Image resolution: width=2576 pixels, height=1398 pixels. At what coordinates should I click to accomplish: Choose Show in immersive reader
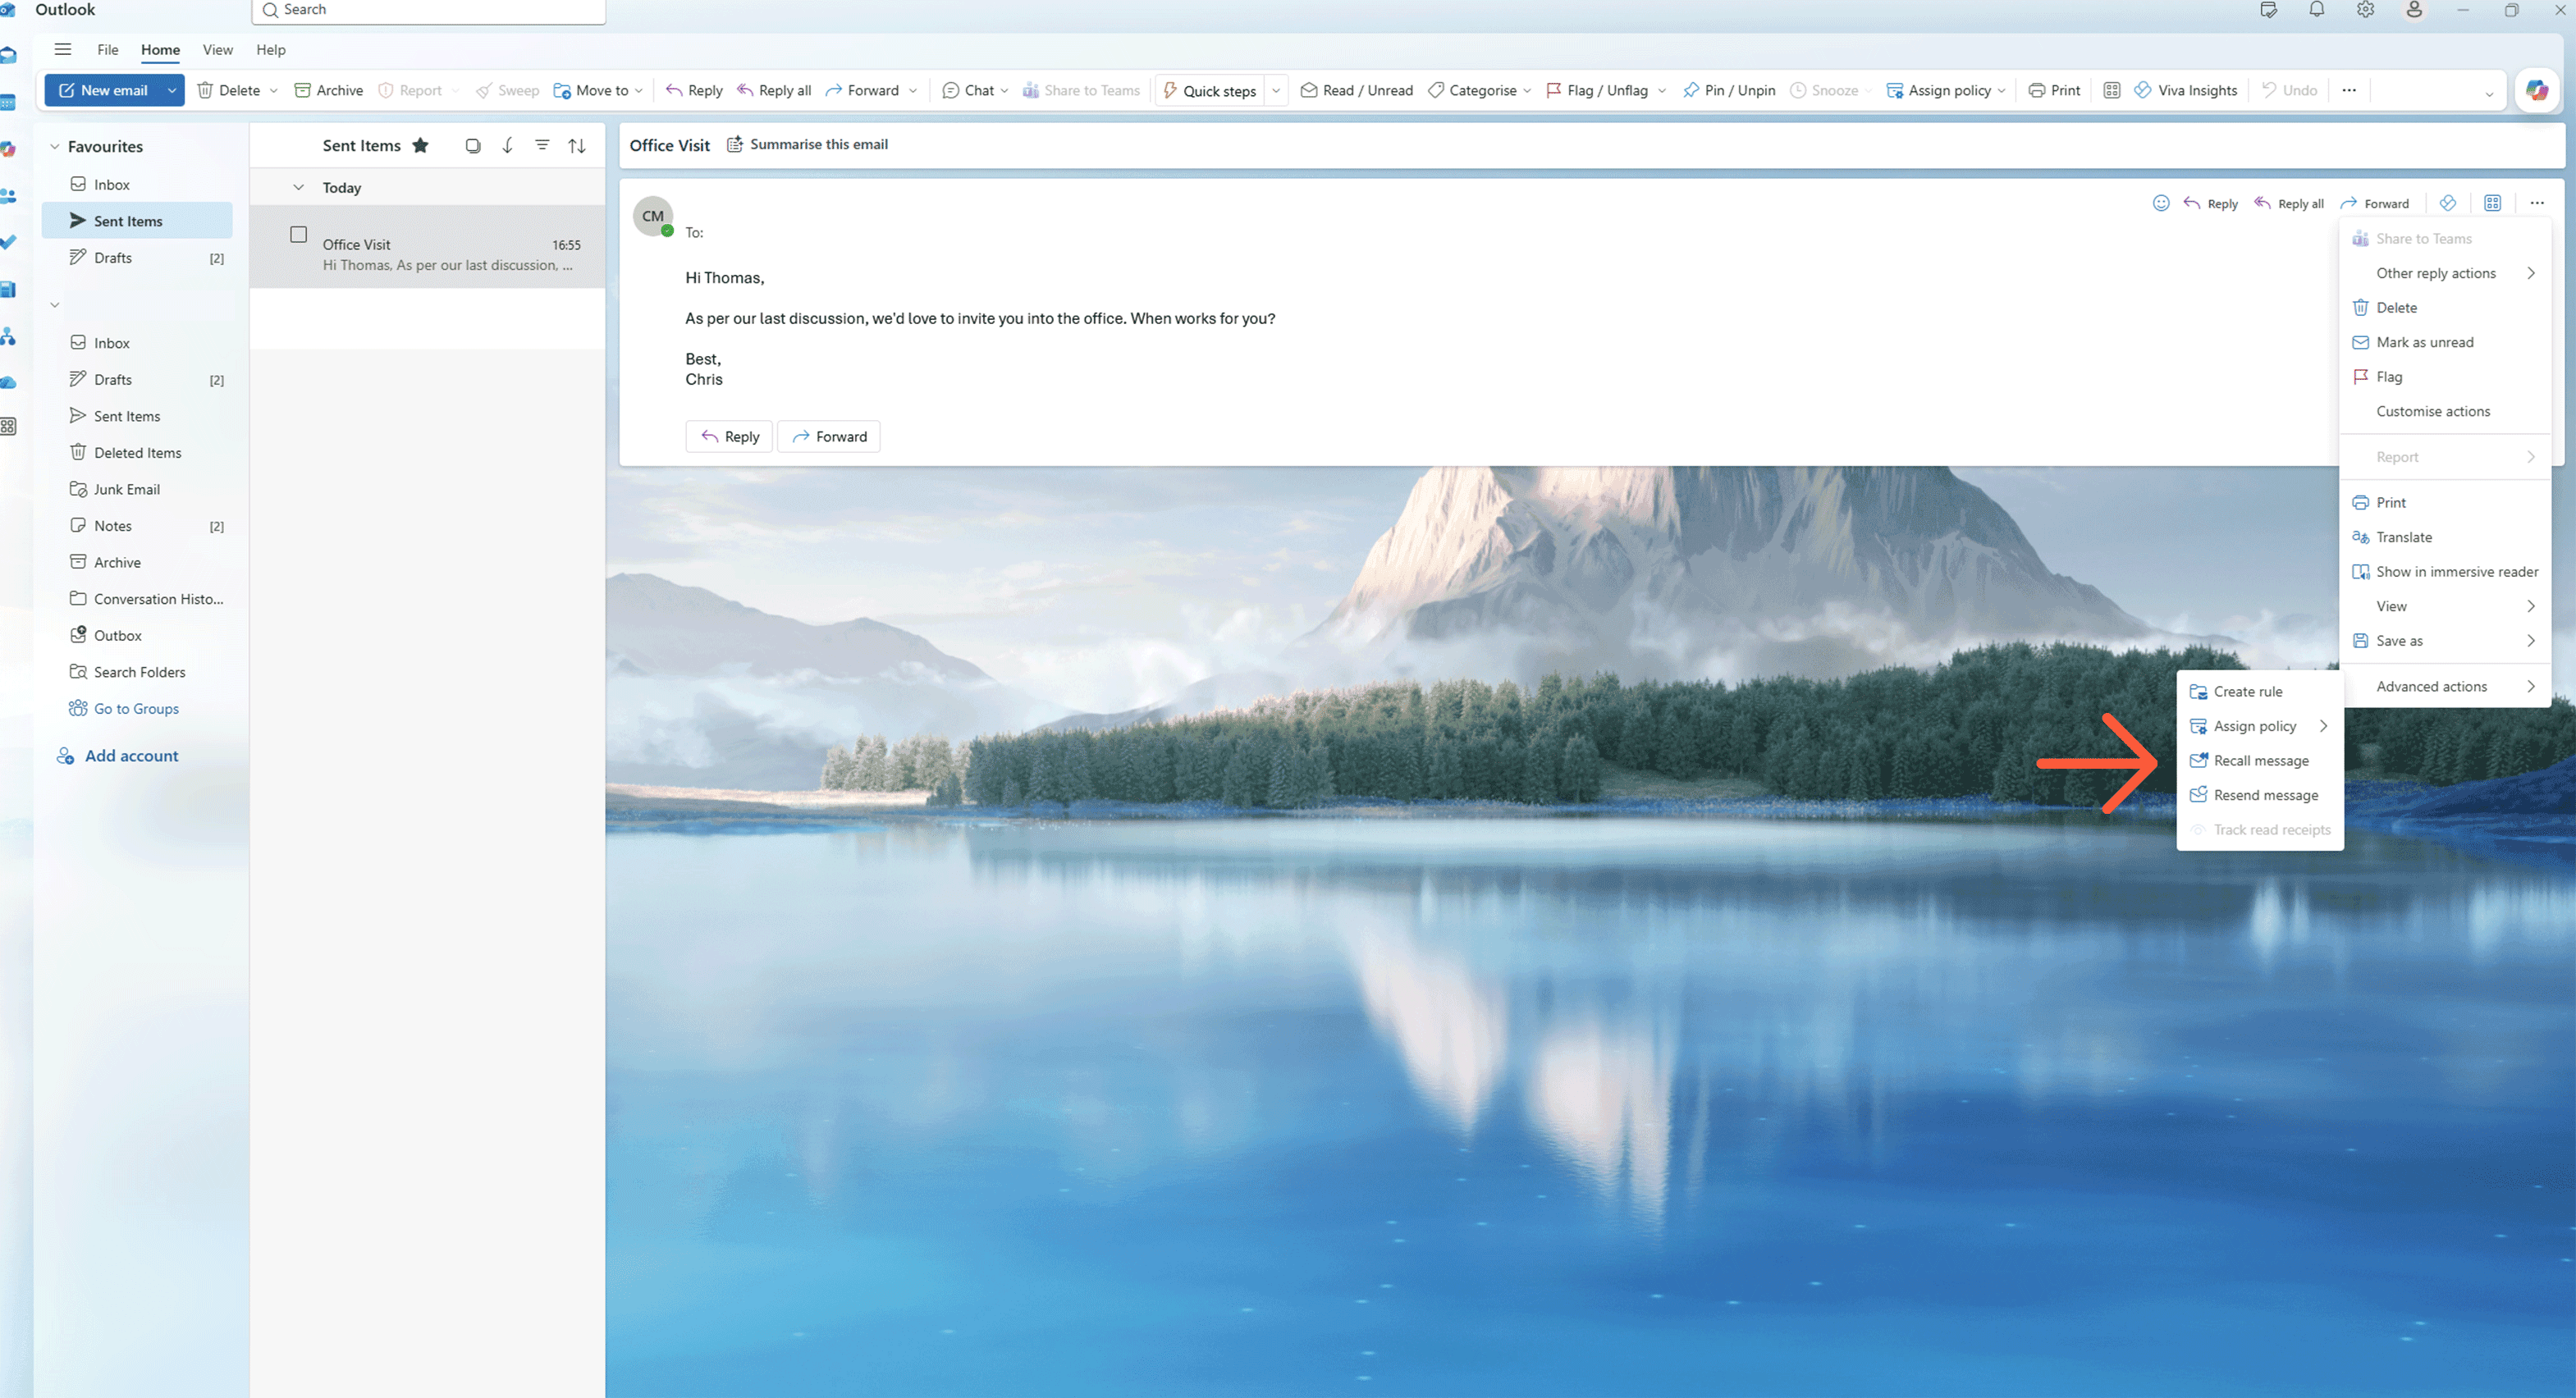tap(2445, 571)
